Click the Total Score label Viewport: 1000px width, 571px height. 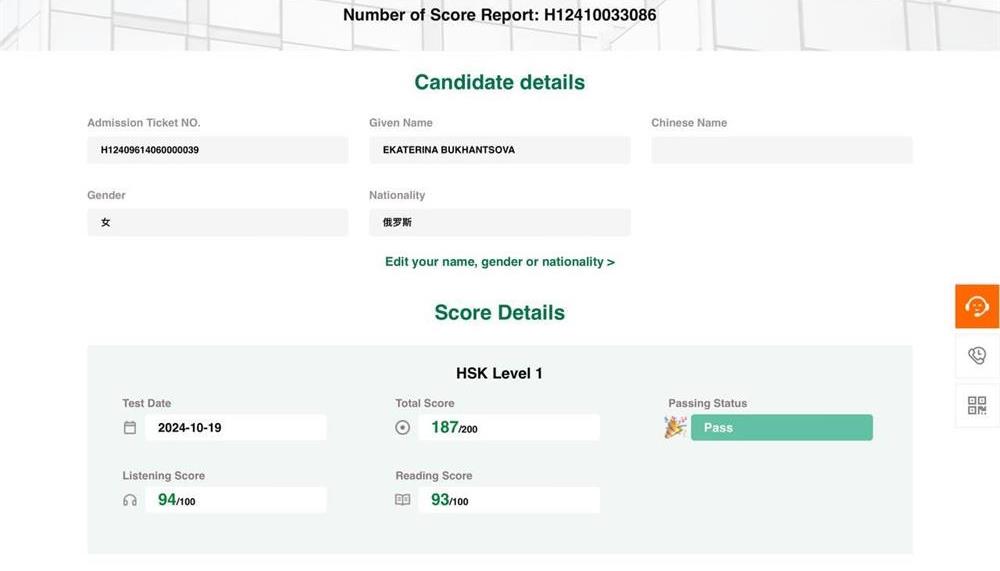(x=425, y=403)
